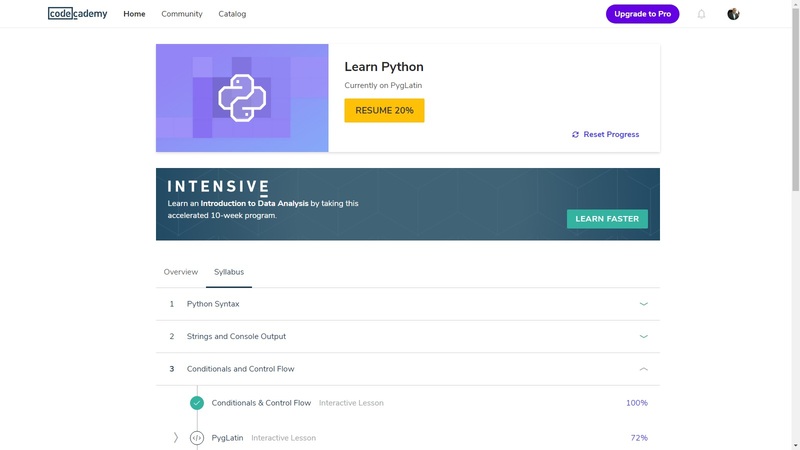Click the Python logo course image
This screenshot has width=800, height=450.
coord(242,98)
